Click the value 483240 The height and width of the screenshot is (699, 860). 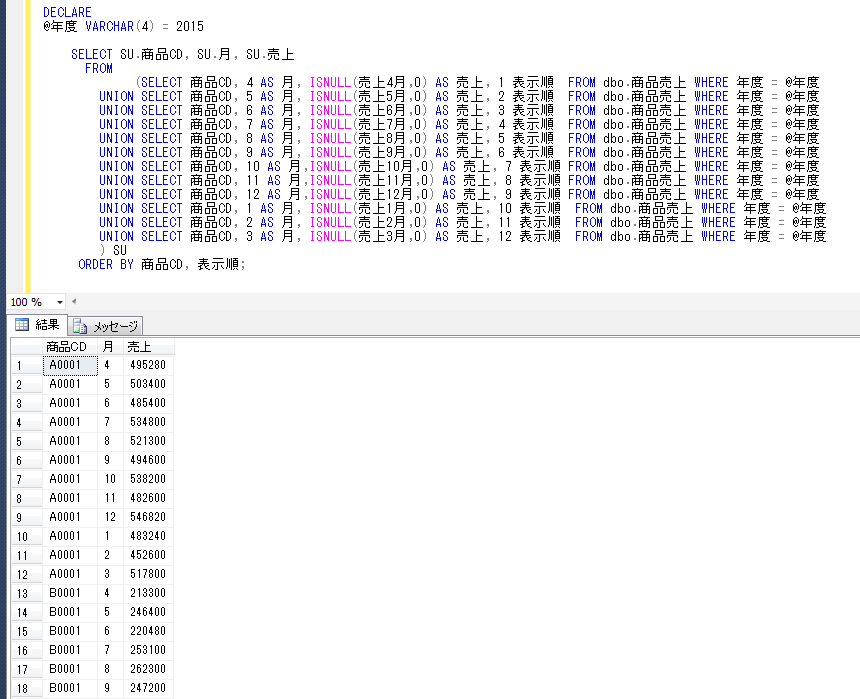pyautogui.click(x=148, y=536)
